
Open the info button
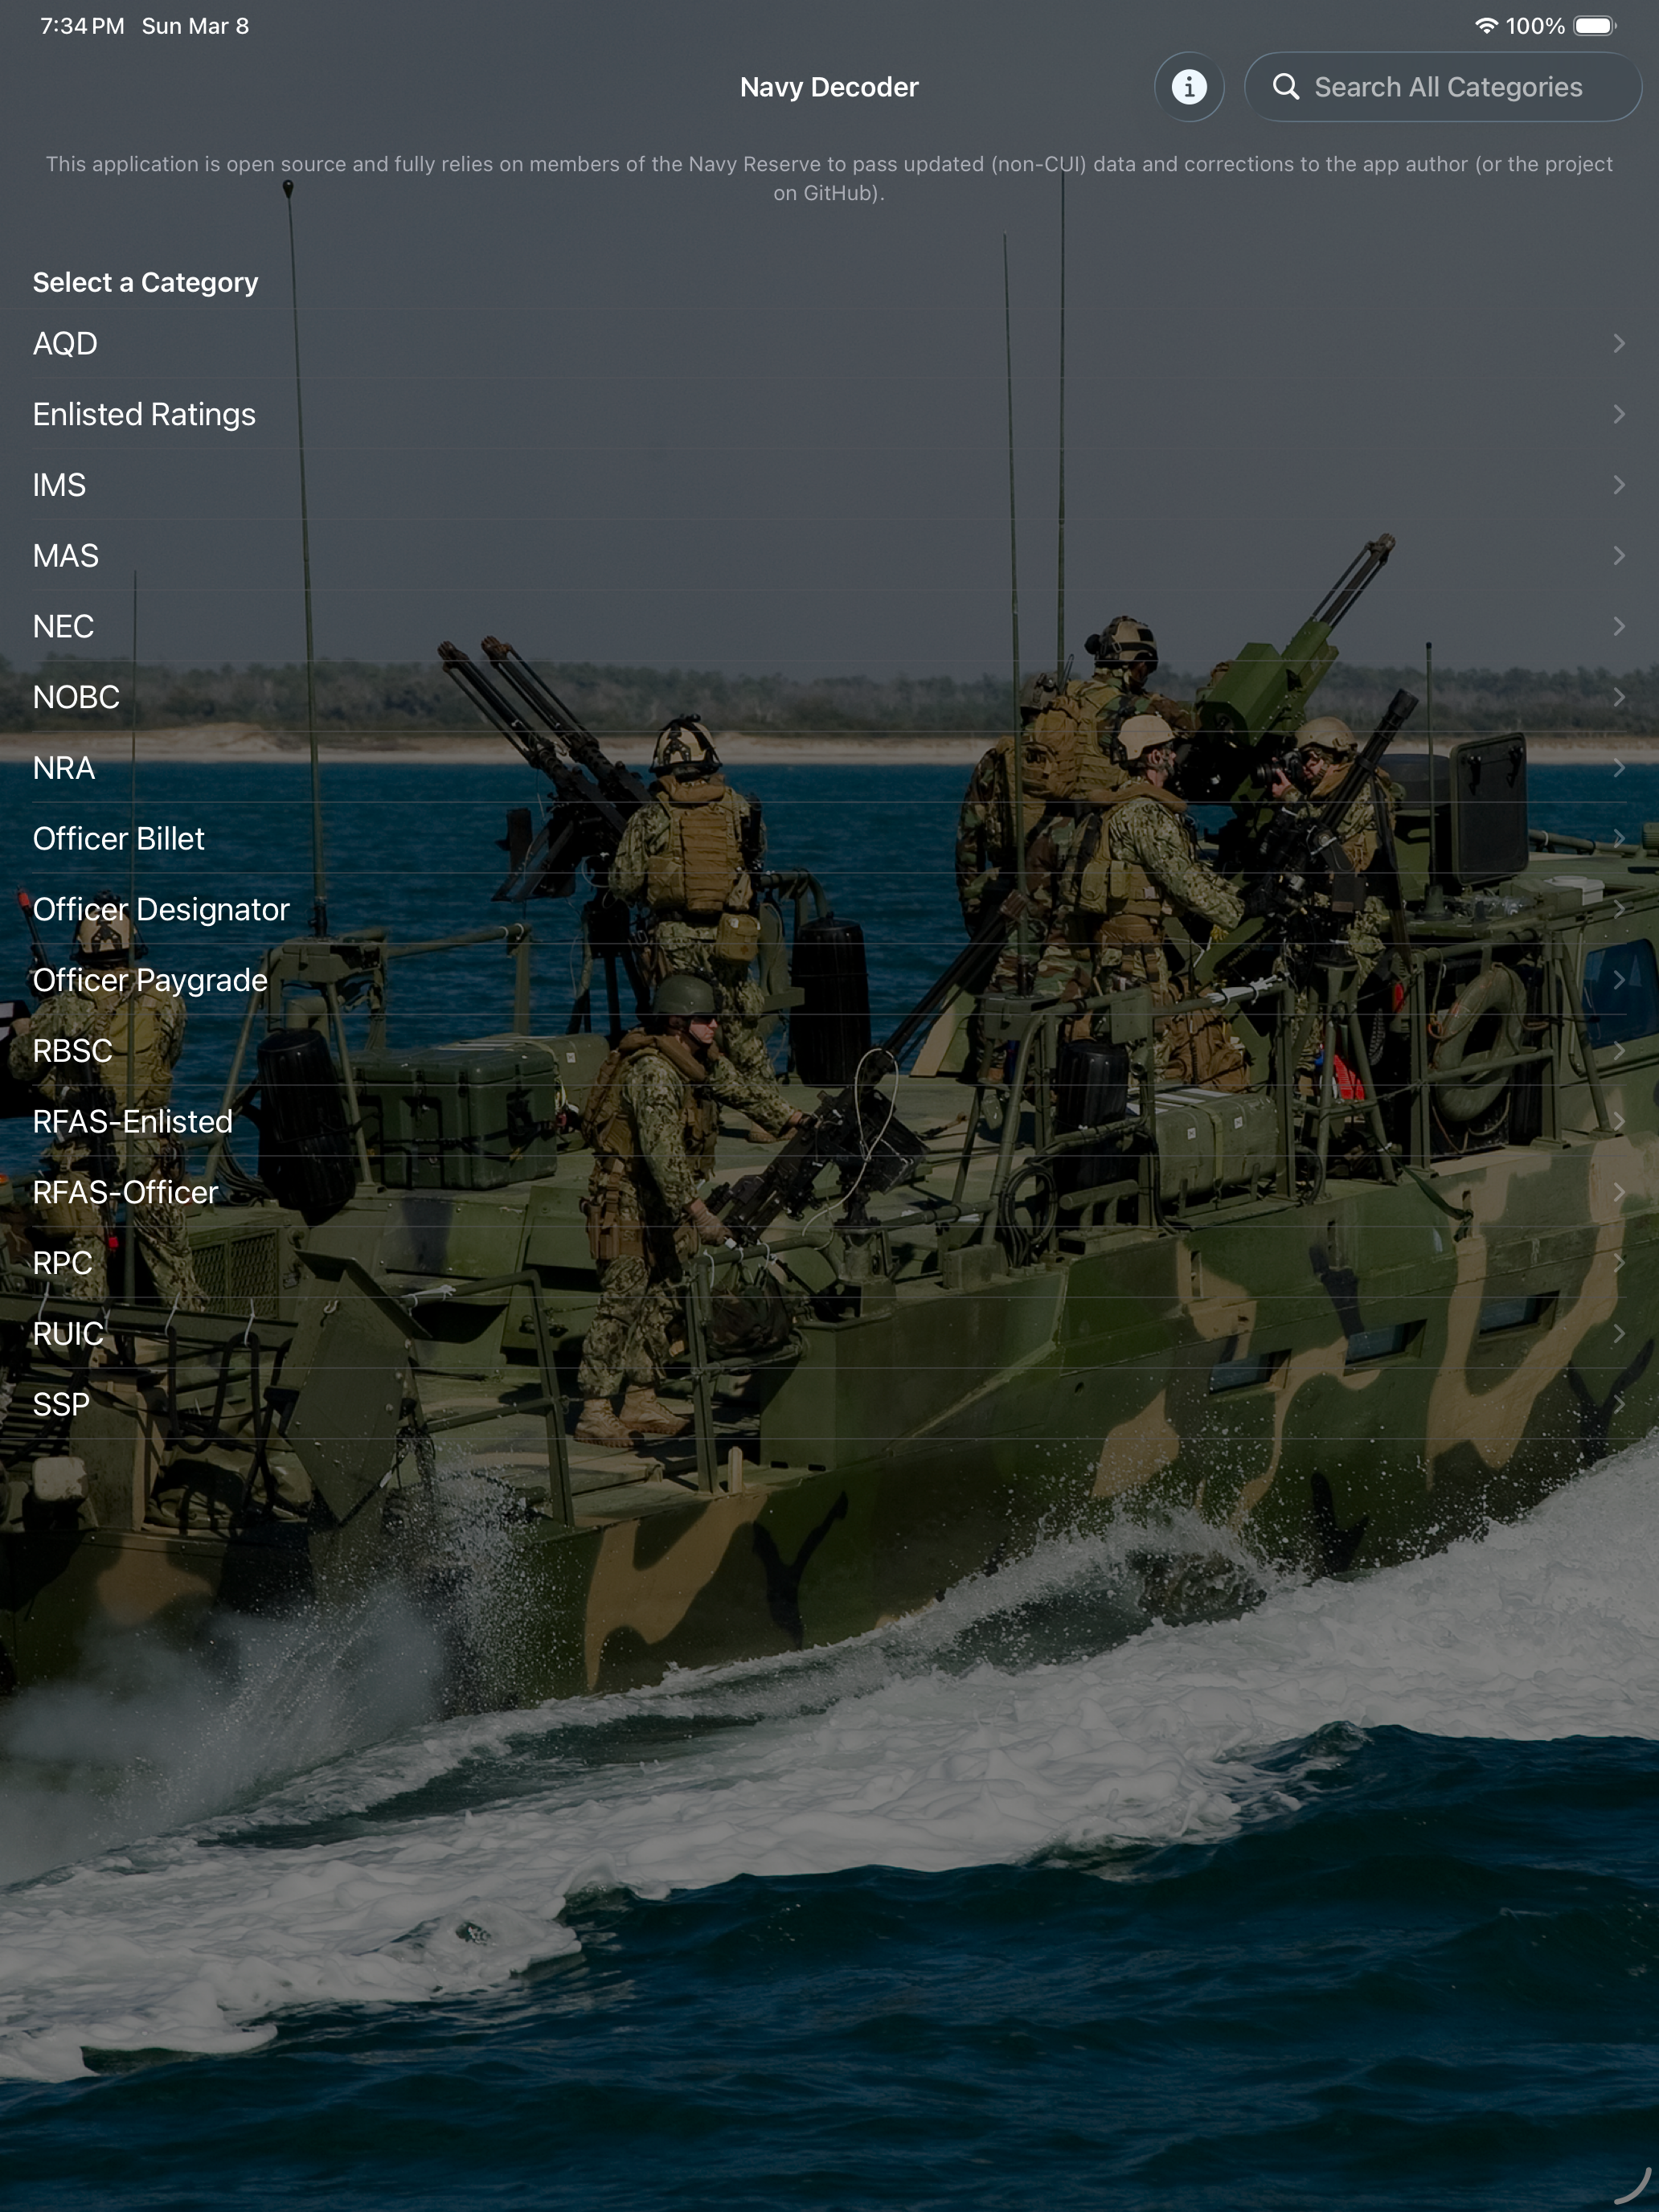[1189, 87]
